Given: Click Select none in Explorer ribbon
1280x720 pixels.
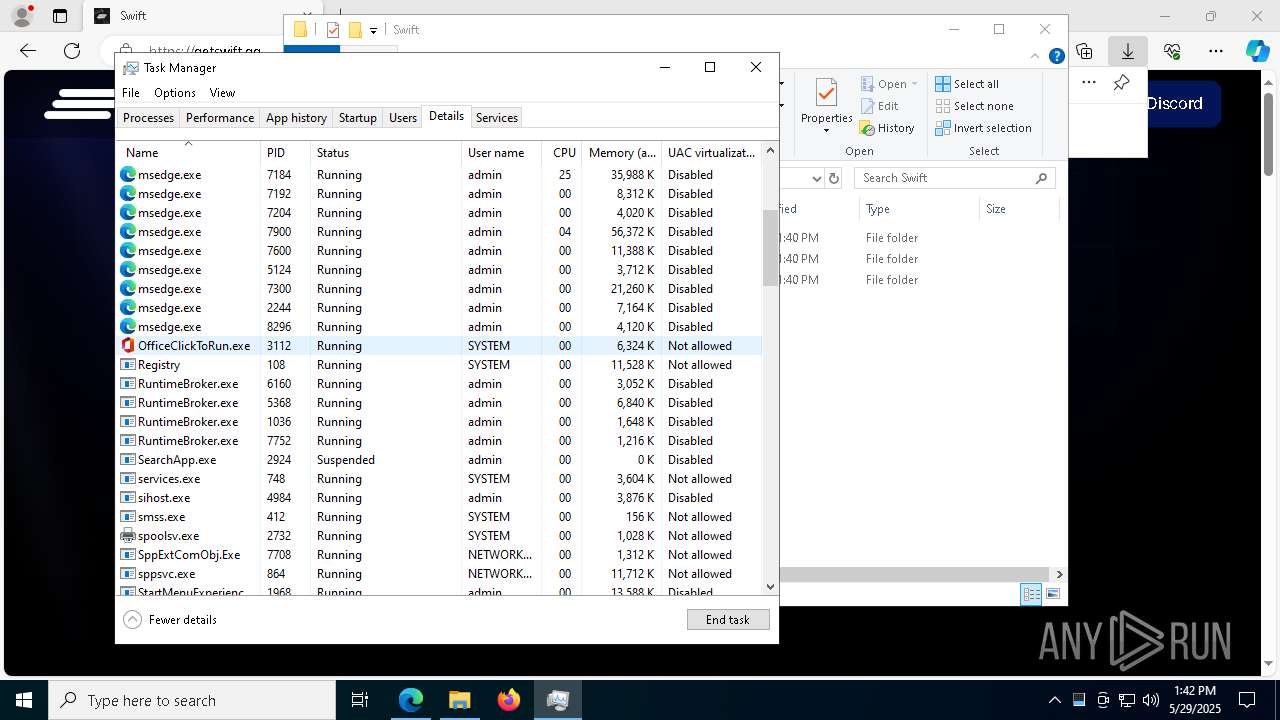Looking at the screenshot, I should 975,106.
